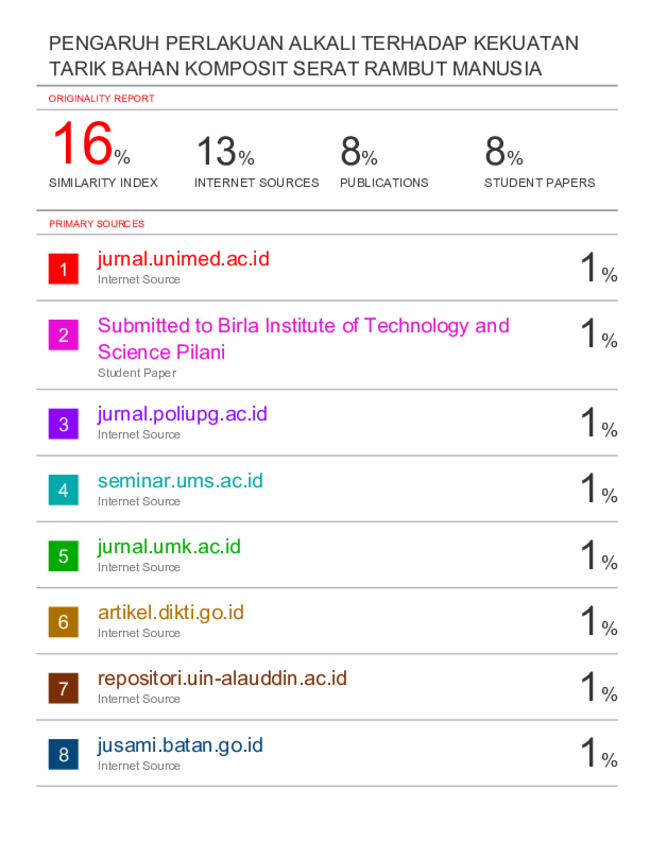Open the artikel.dikti.go.id source link
Image resolution: width=650 pixels, height=841 pixels.
(171, 613)
